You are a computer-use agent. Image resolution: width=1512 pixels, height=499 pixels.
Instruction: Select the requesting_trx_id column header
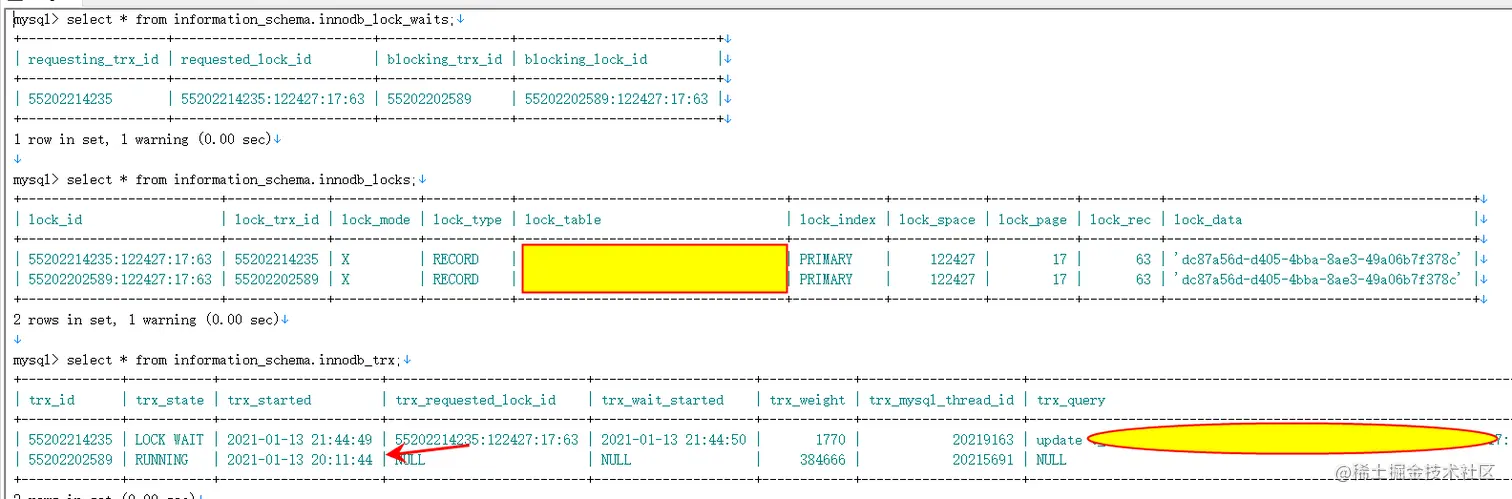(x=93, y=59)
